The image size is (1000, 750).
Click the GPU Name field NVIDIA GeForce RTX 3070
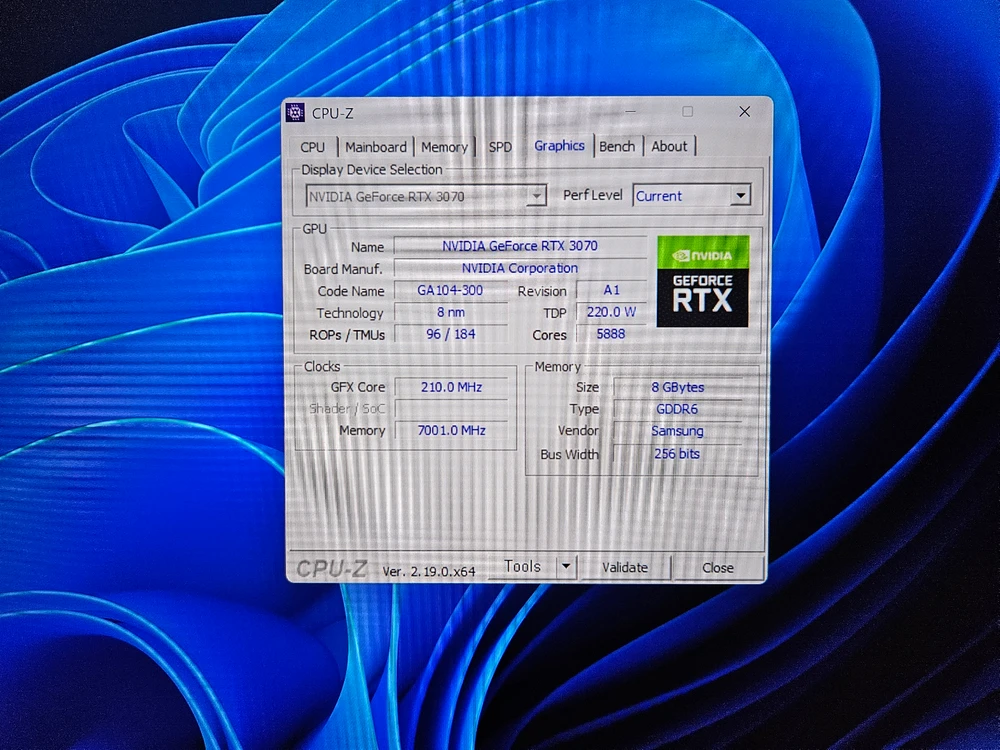(x=520, y=246)
